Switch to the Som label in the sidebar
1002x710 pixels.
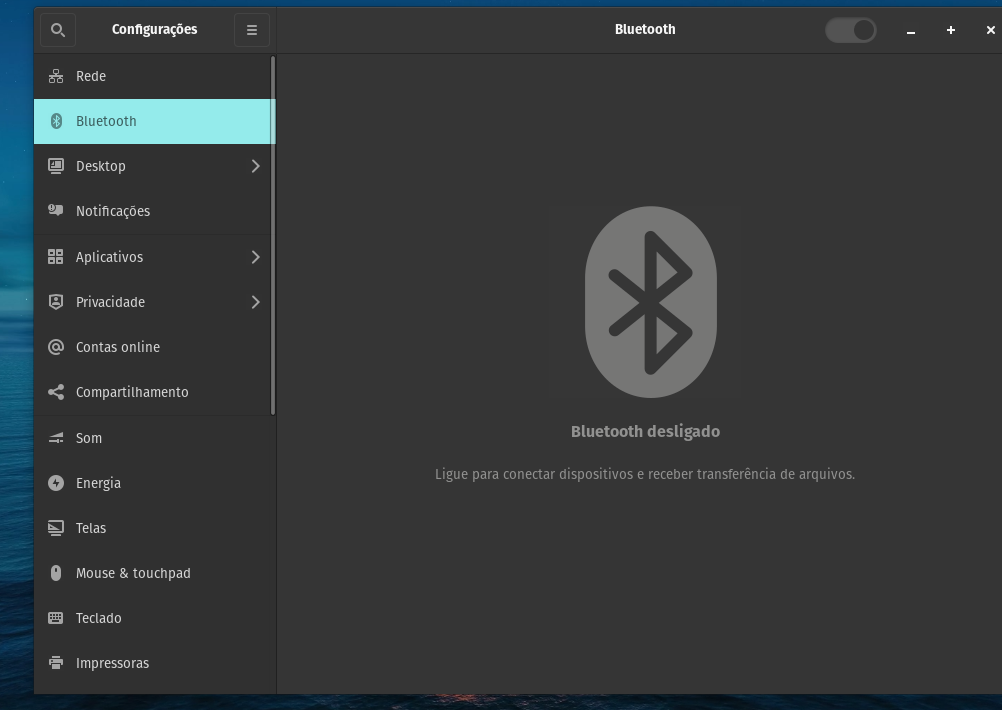click(x=89, y=438)
